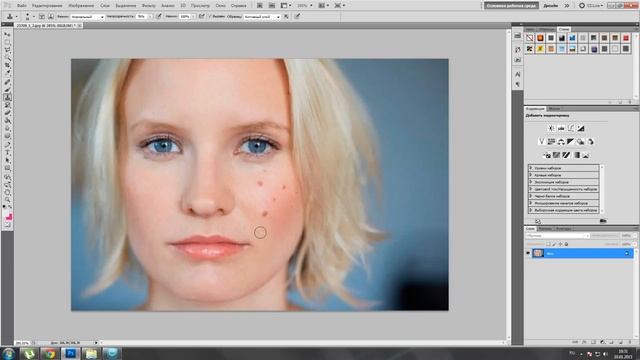Image resolution: width=640 pixels, height=360 pixels.
Task: Toggle lock all in Layers panel
Action: [566, 244]
